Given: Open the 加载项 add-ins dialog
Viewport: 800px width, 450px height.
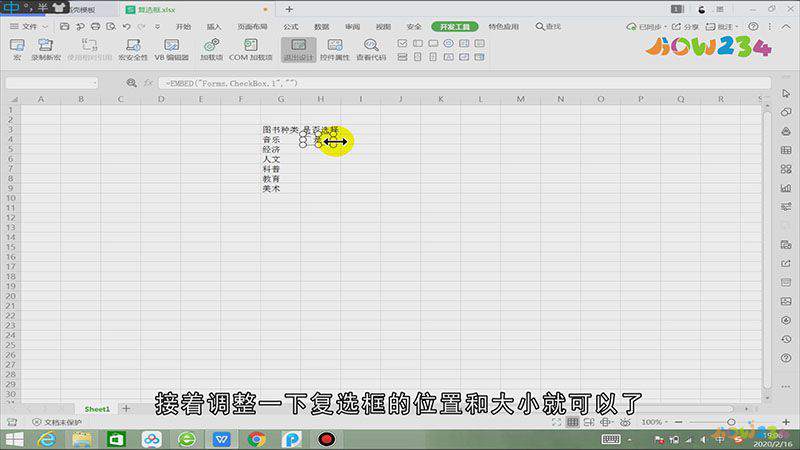Looking at the screenshot, I should [211, 49].
